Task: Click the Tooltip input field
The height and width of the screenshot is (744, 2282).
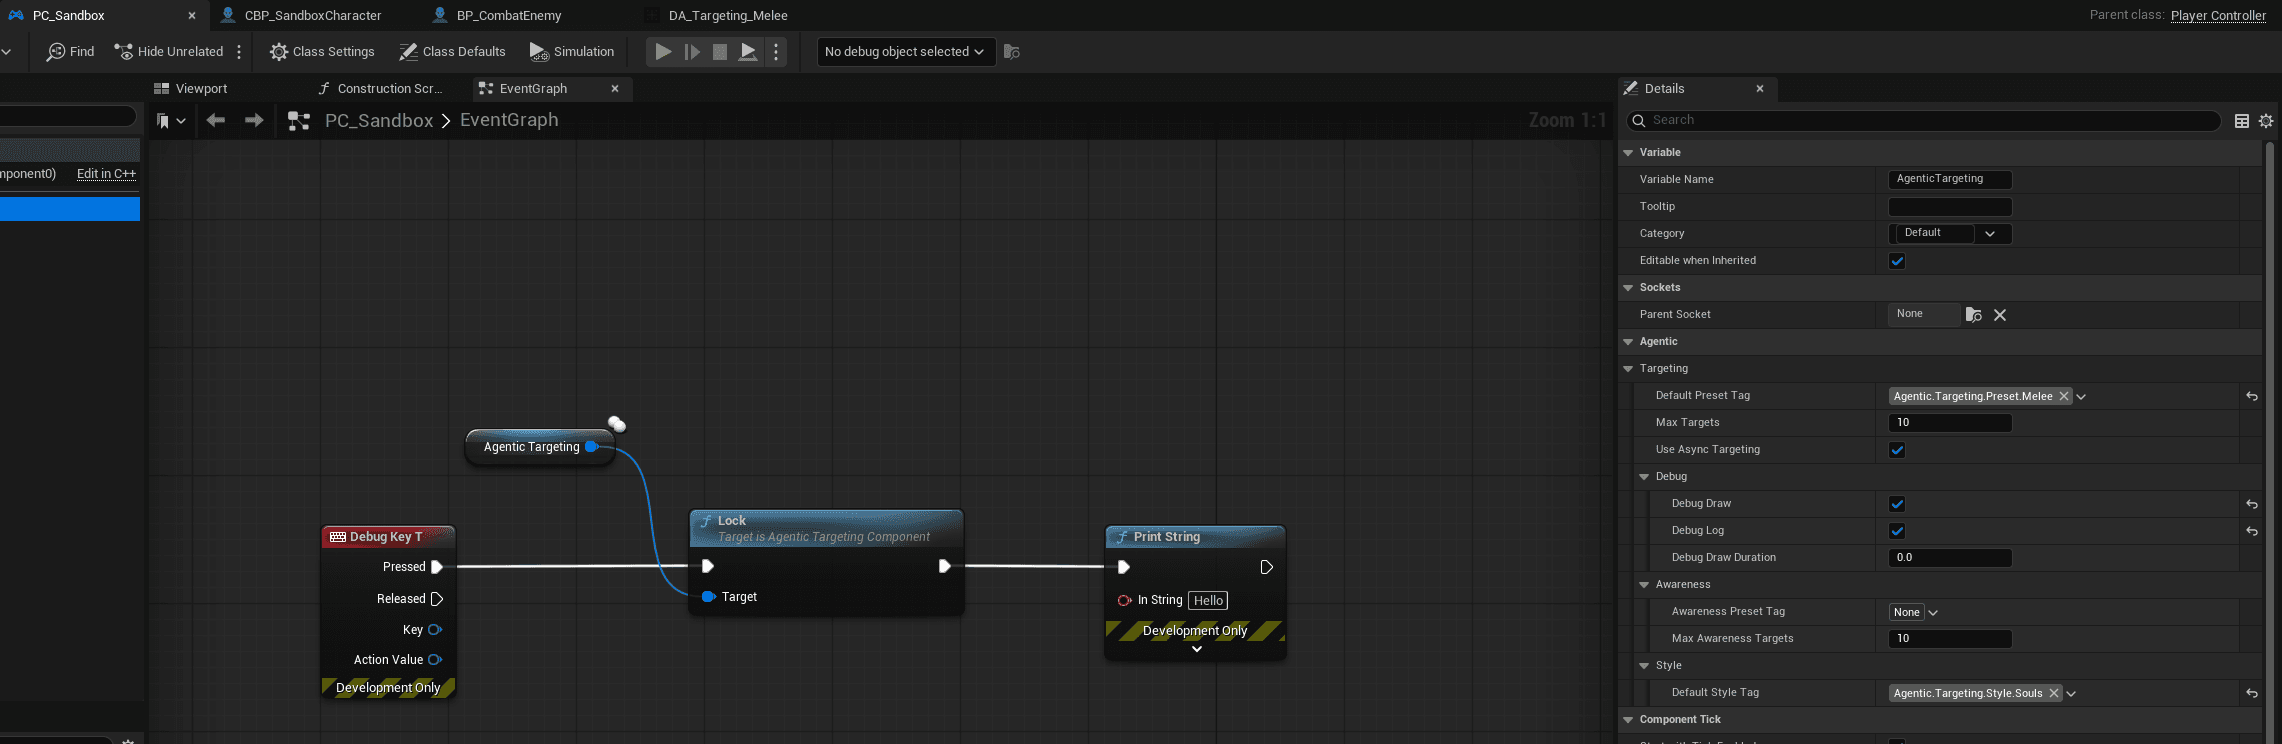Action: (x=1950, y=206)
